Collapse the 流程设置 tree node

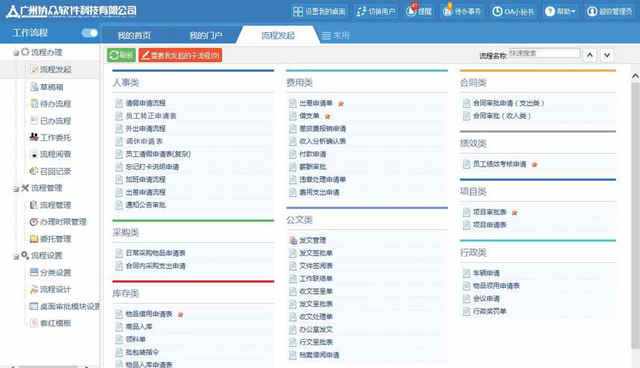pyautogui.click(x=16, y=256)
